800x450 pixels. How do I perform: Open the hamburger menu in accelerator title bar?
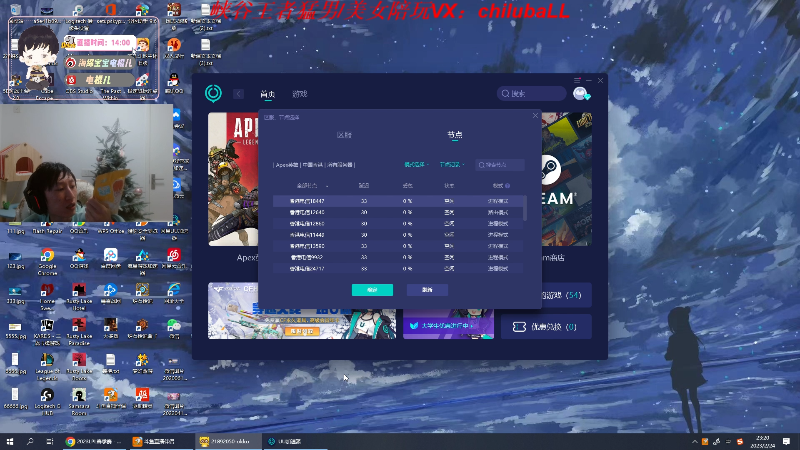(x=577, y=81)
